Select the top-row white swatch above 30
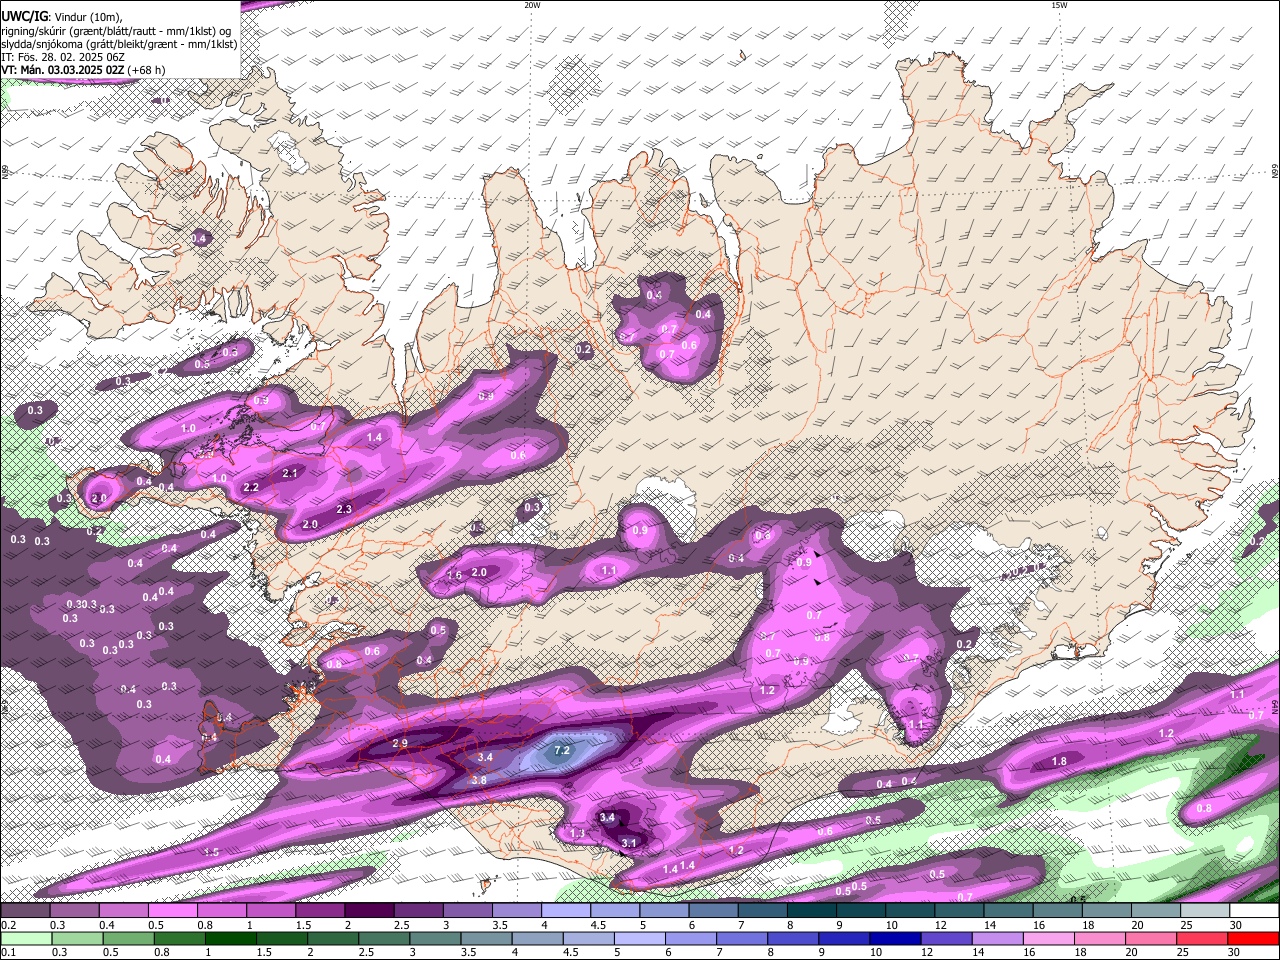Viewport: 1280px width, 960px height. click(1255, 911)
